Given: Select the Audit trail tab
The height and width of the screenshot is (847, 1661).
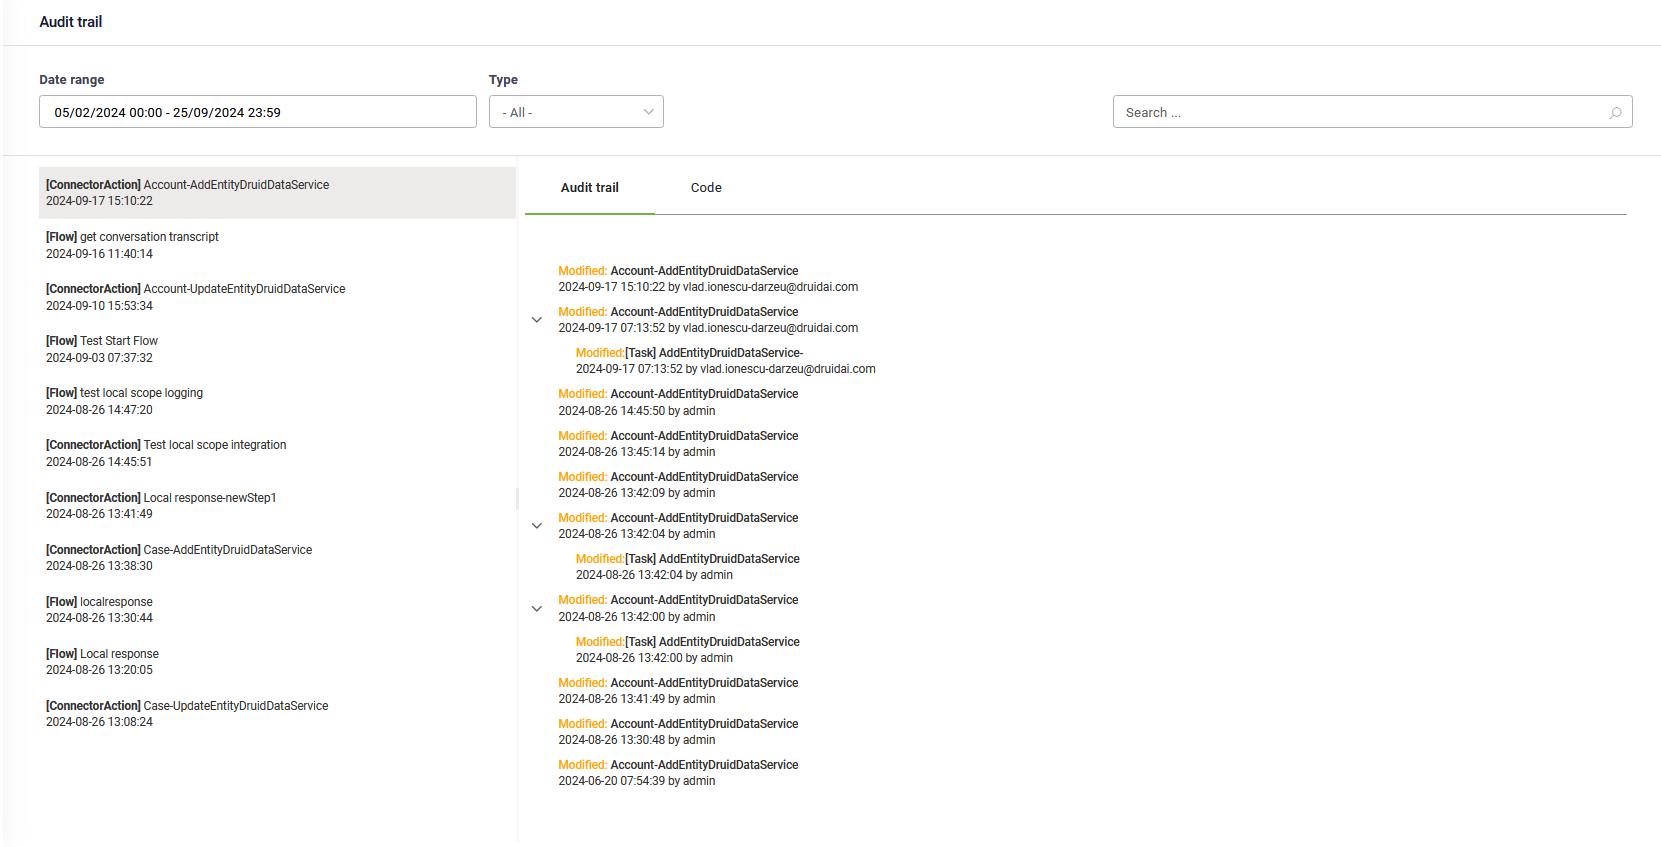Looking at the screenshot, I should click(589, 188).
